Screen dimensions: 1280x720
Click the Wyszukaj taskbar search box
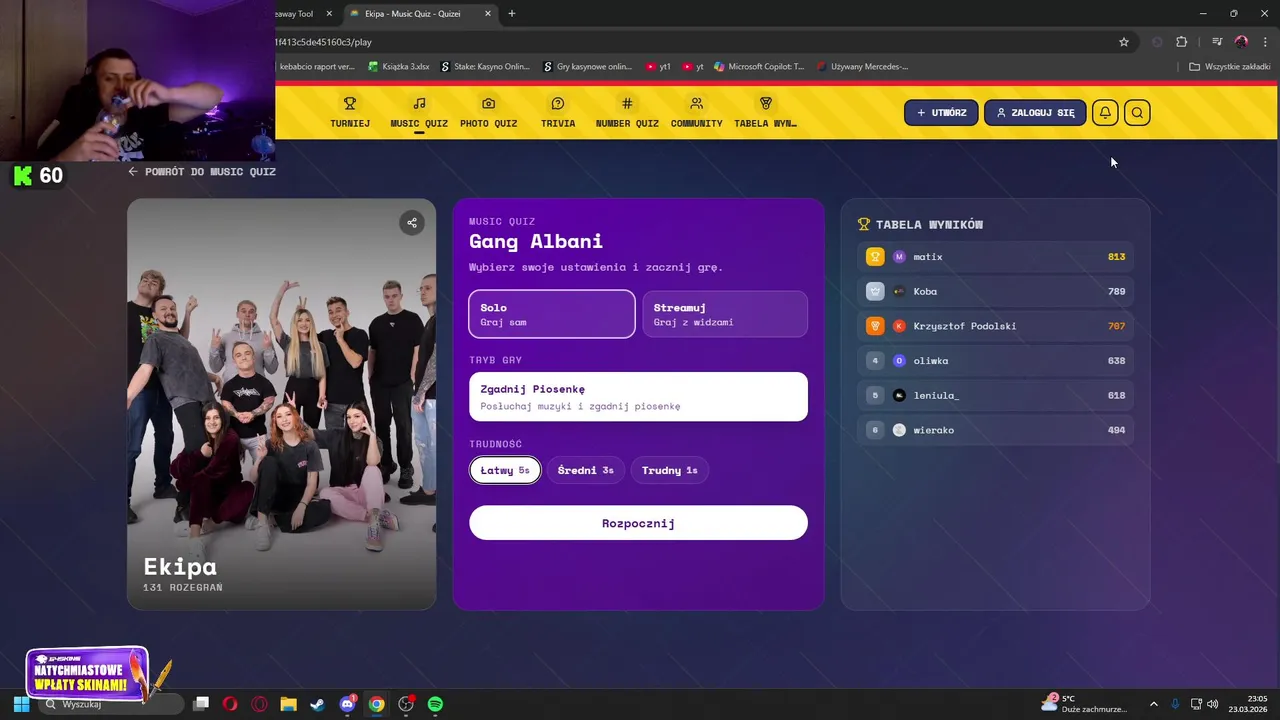pyautogui.click(x=111, y=704)
